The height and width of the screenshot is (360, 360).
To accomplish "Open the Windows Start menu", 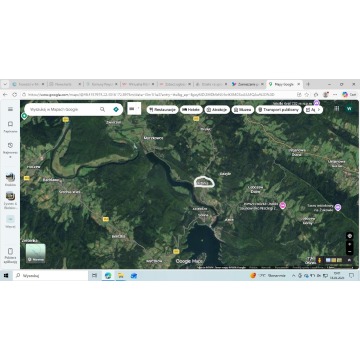I will 6,276.
